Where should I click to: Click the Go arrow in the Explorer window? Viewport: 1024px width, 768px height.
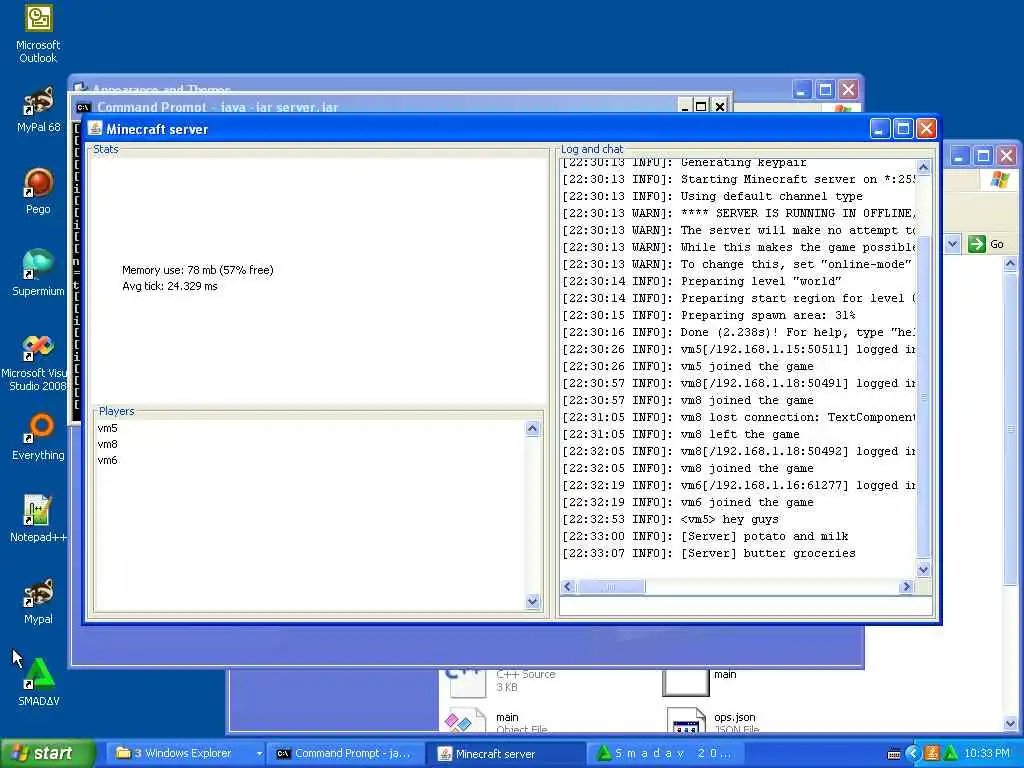point(976,244)
